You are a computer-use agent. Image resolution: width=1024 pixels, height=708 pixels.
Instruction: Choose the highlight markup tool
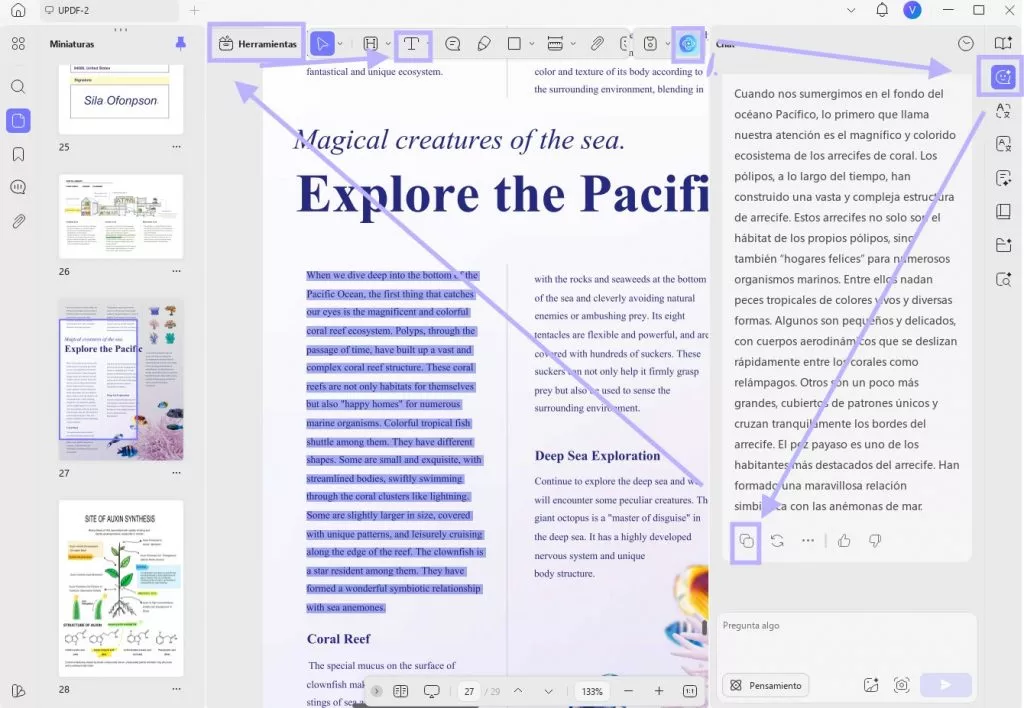370,44
